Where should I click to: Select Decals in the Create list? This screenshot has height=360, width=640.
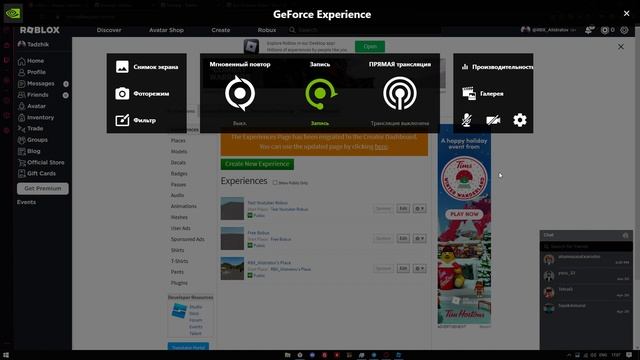(x=178, y=162)
